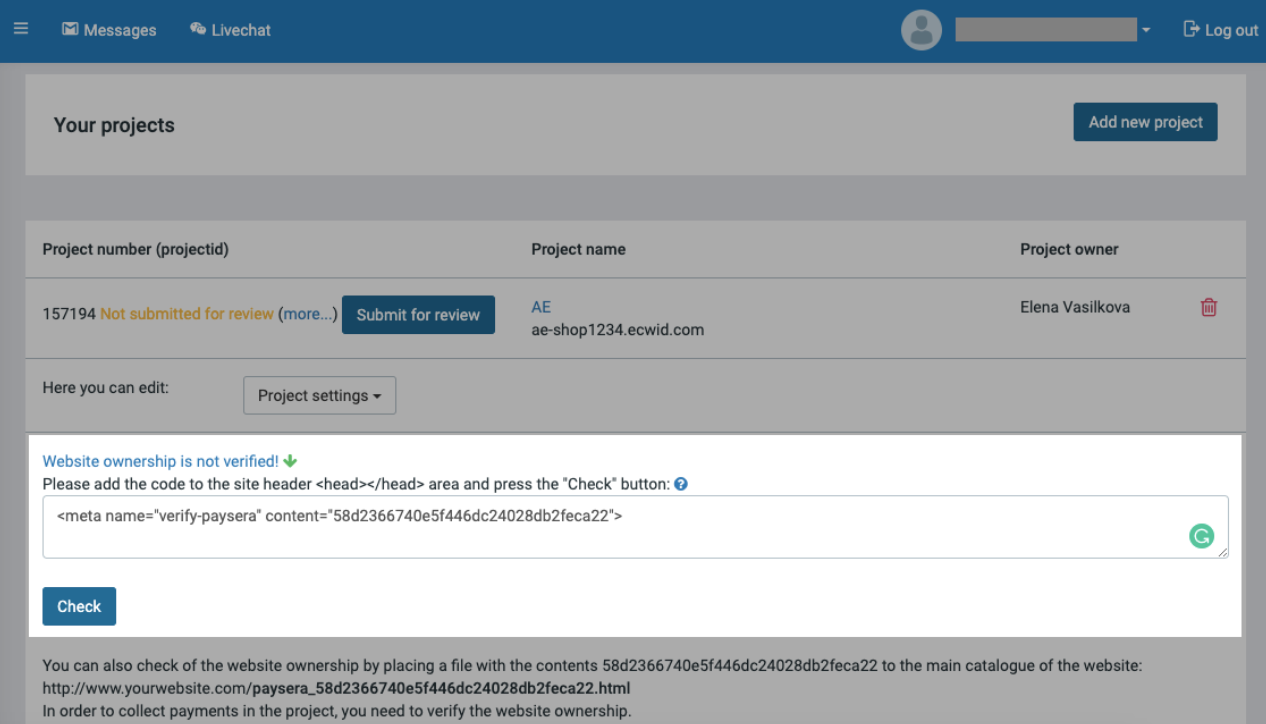Click the project number 157194

tap(69, 314)
